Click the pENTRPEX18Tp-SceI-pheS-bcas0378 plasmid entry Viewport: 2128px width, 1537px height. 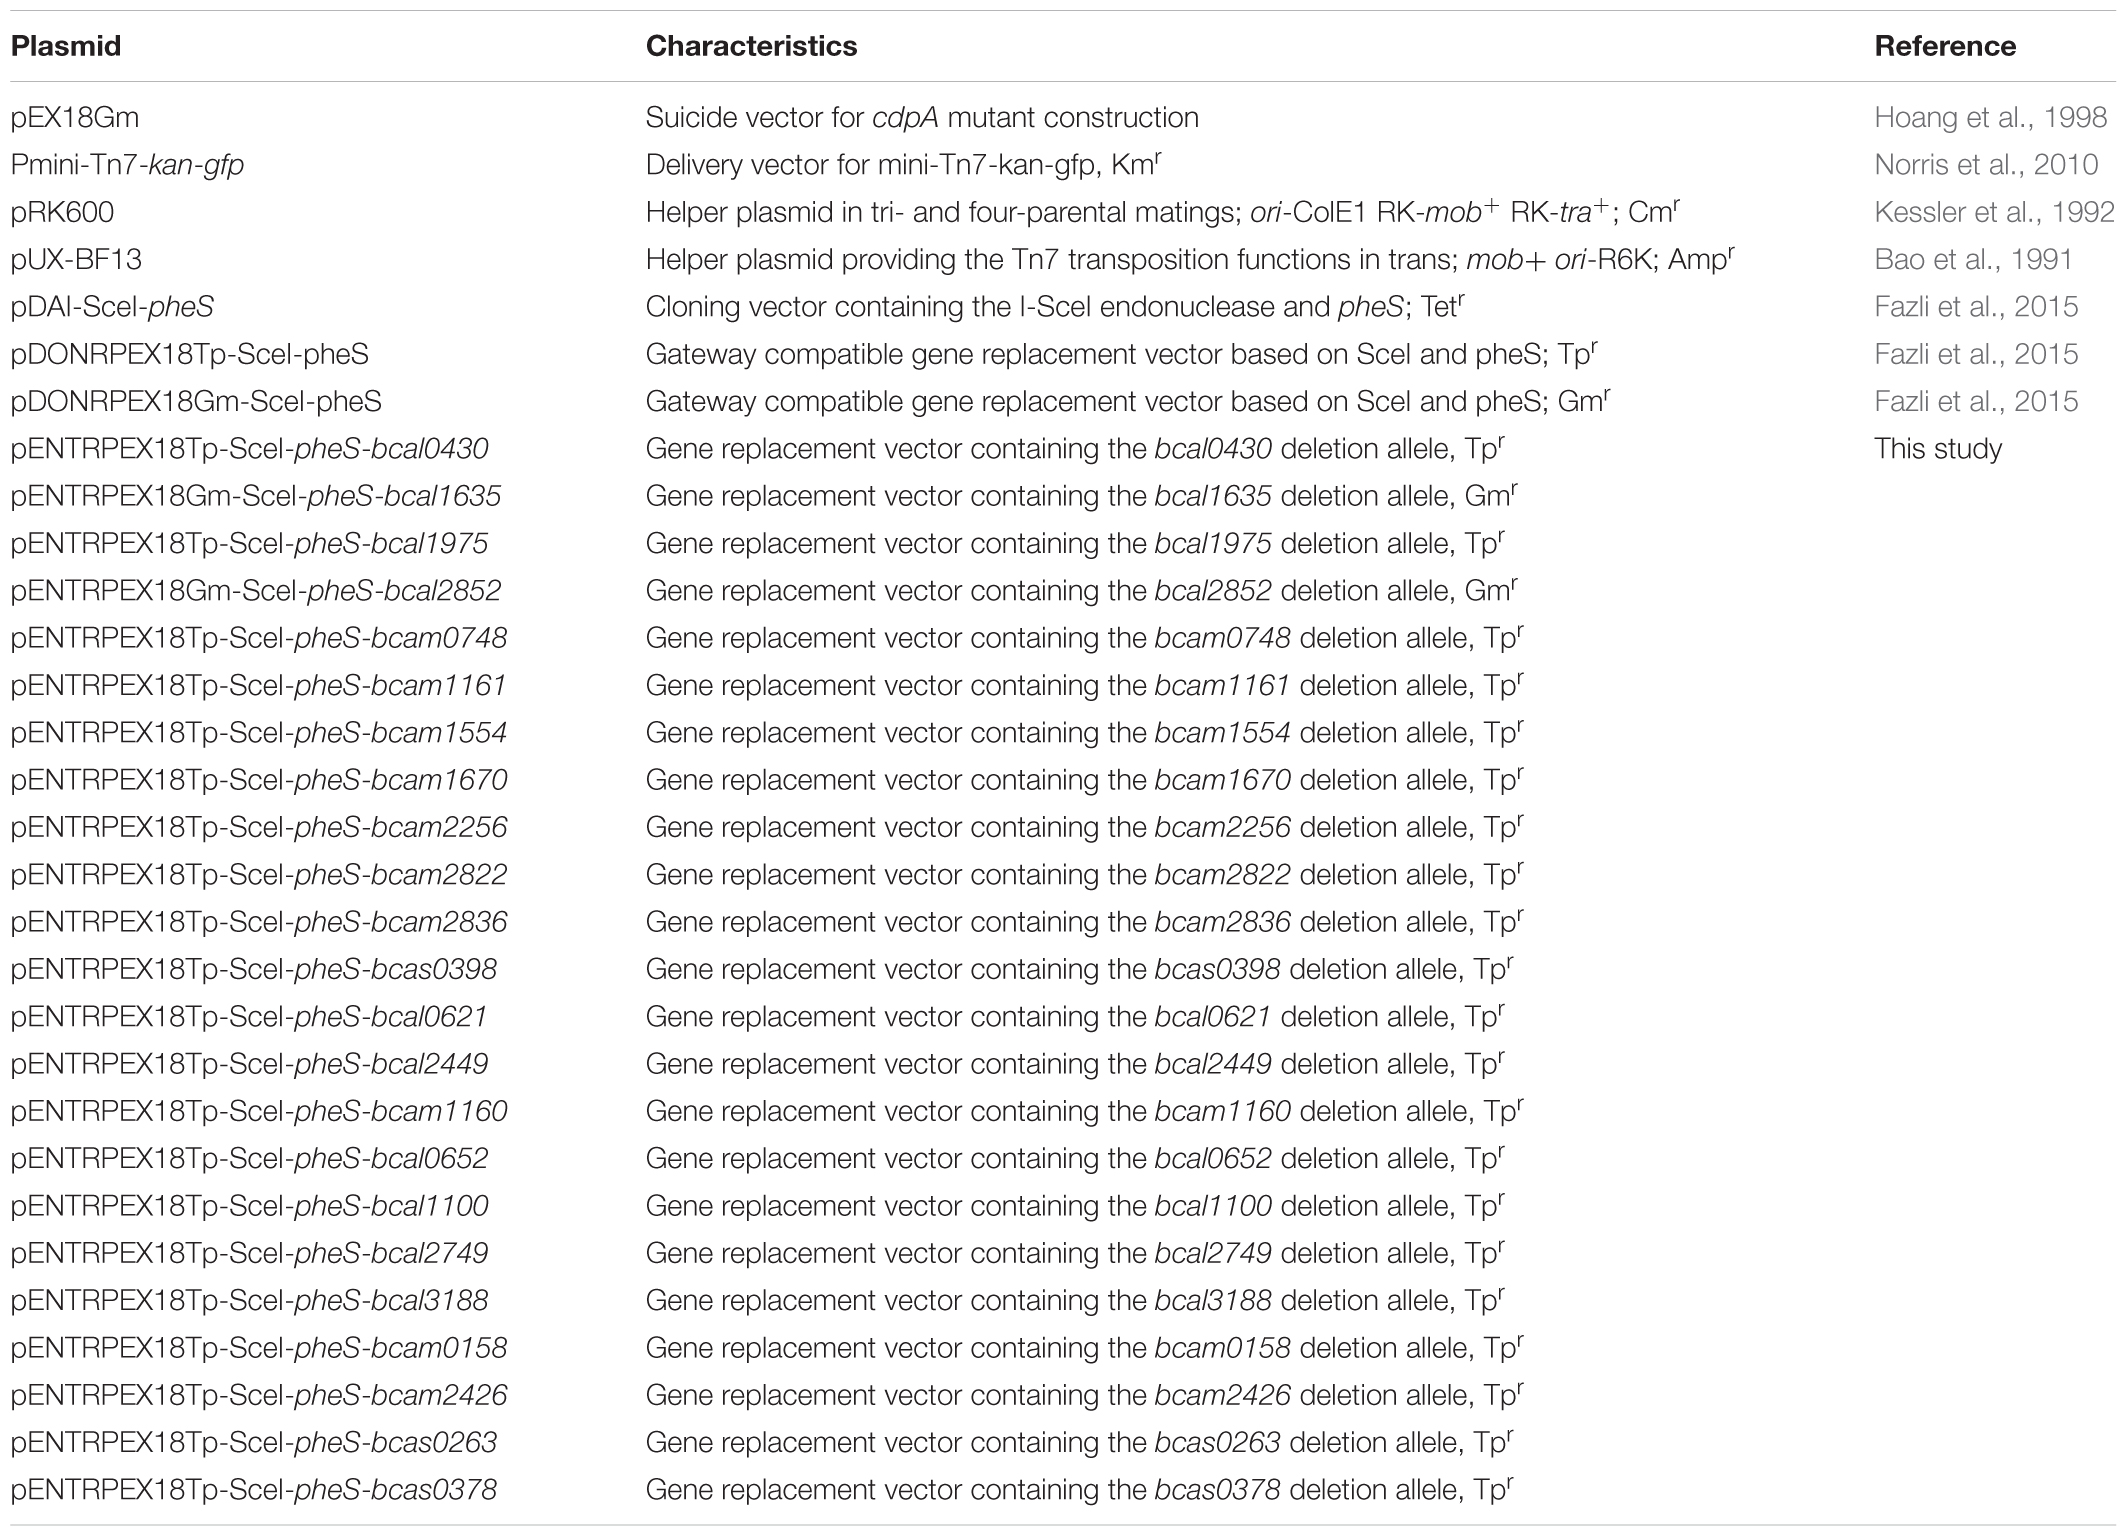pos(254,1491)
